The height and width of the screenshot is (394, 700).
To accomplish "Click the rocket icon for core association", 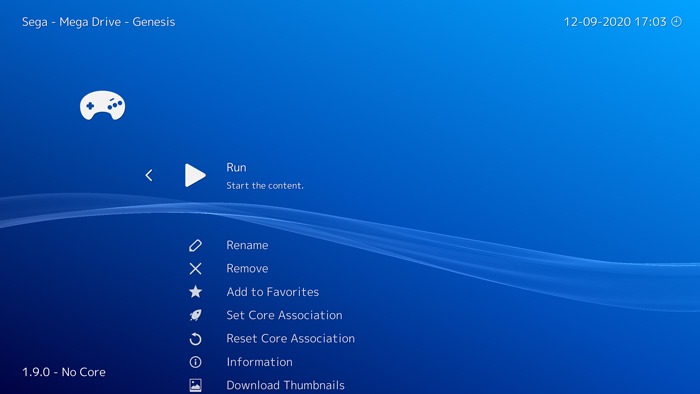I will pyautogui.click(x=195, y=315).
